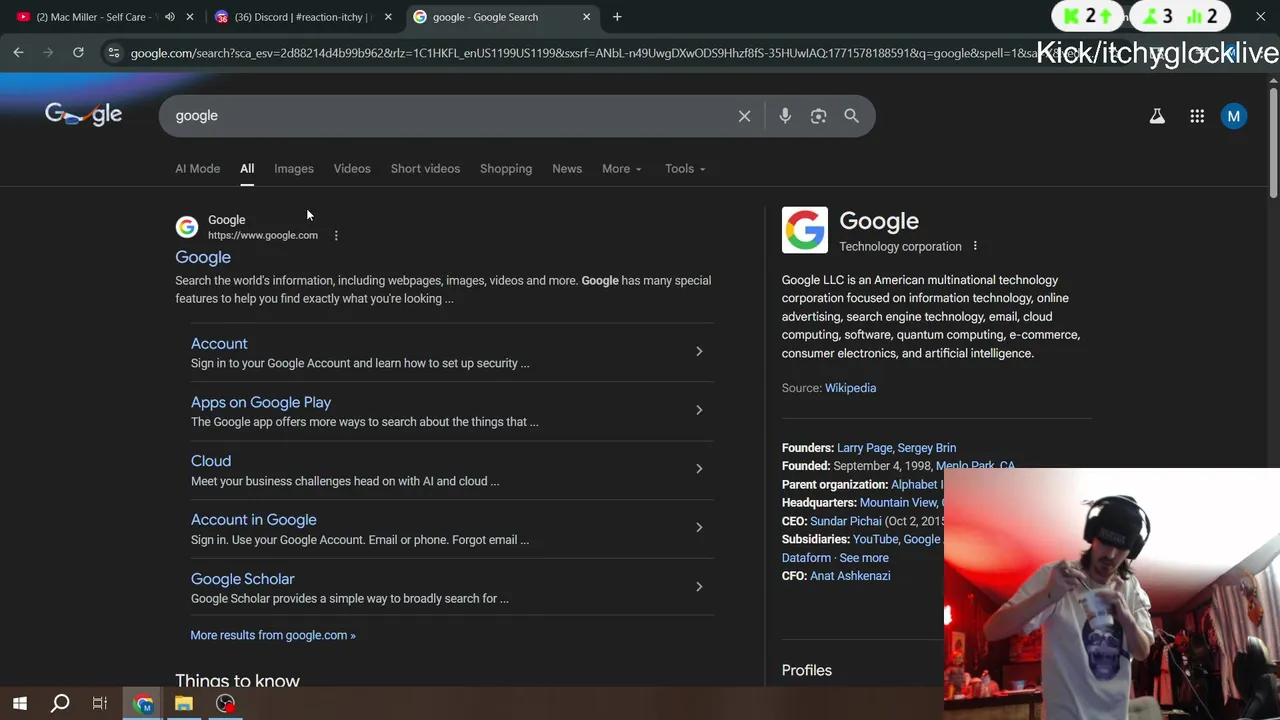This screenshot has height=720, width=1280.
Task: Open Search Labs flask icon
Action: click(1157, 116)
